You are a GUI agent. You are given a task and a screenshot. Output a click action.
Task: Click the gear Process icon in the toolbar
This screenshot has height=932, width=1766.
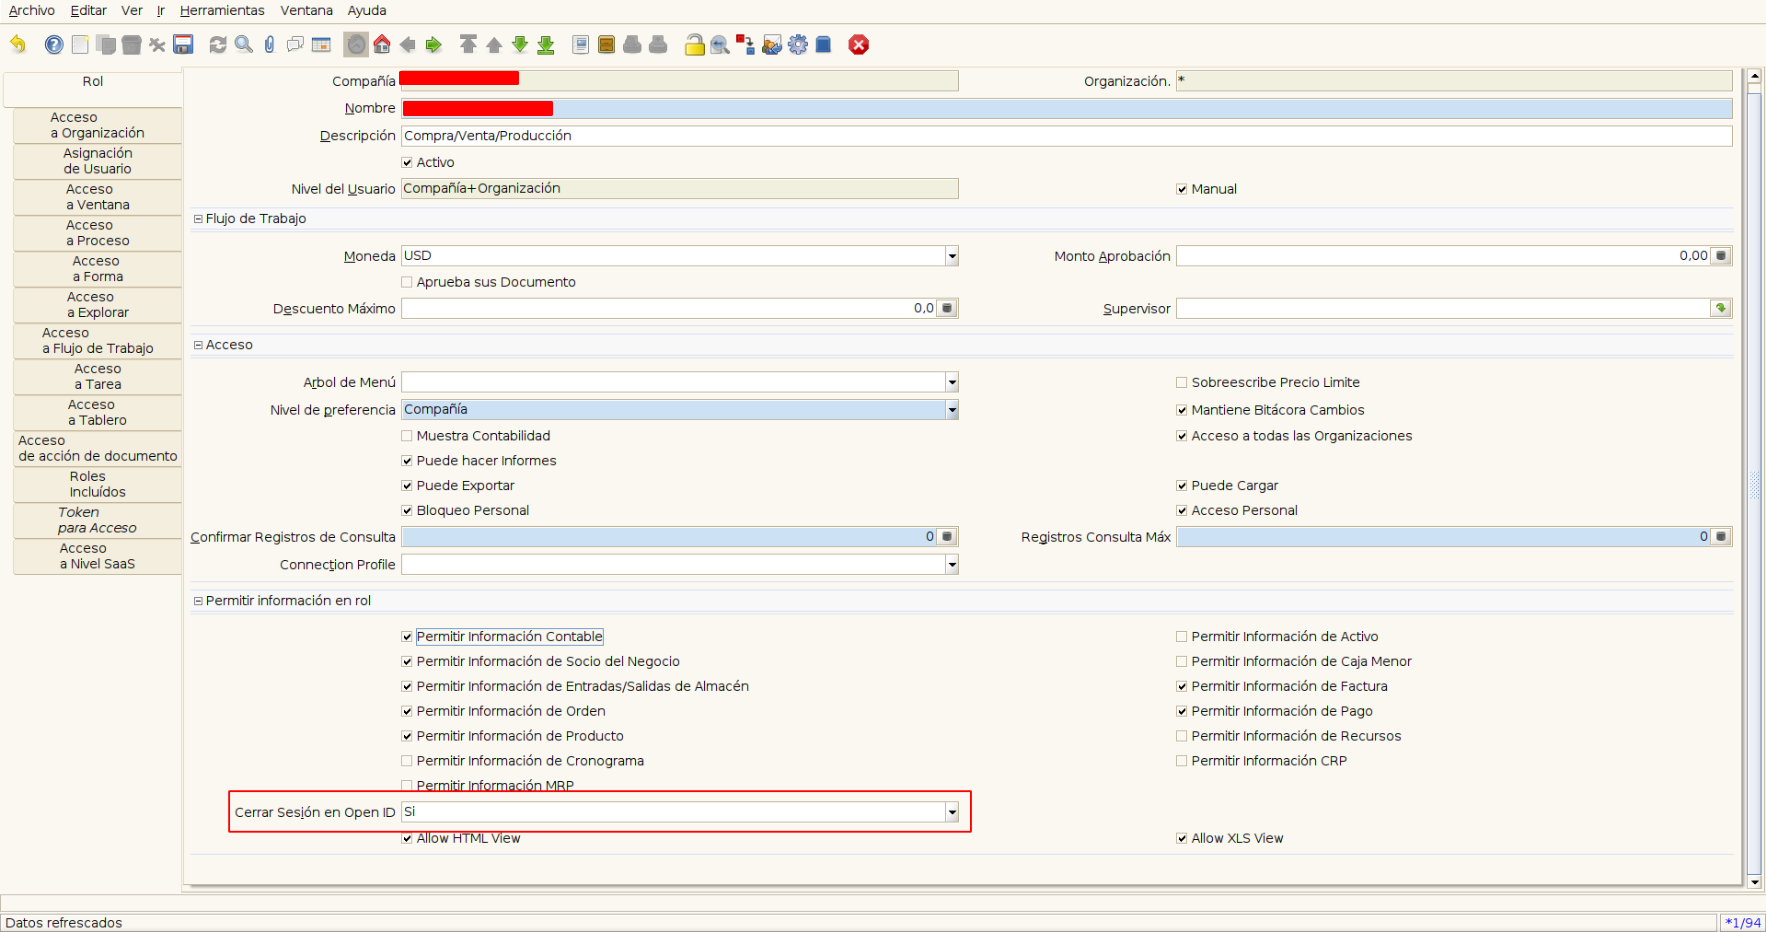pyautogui.click(x=798, y=44)
